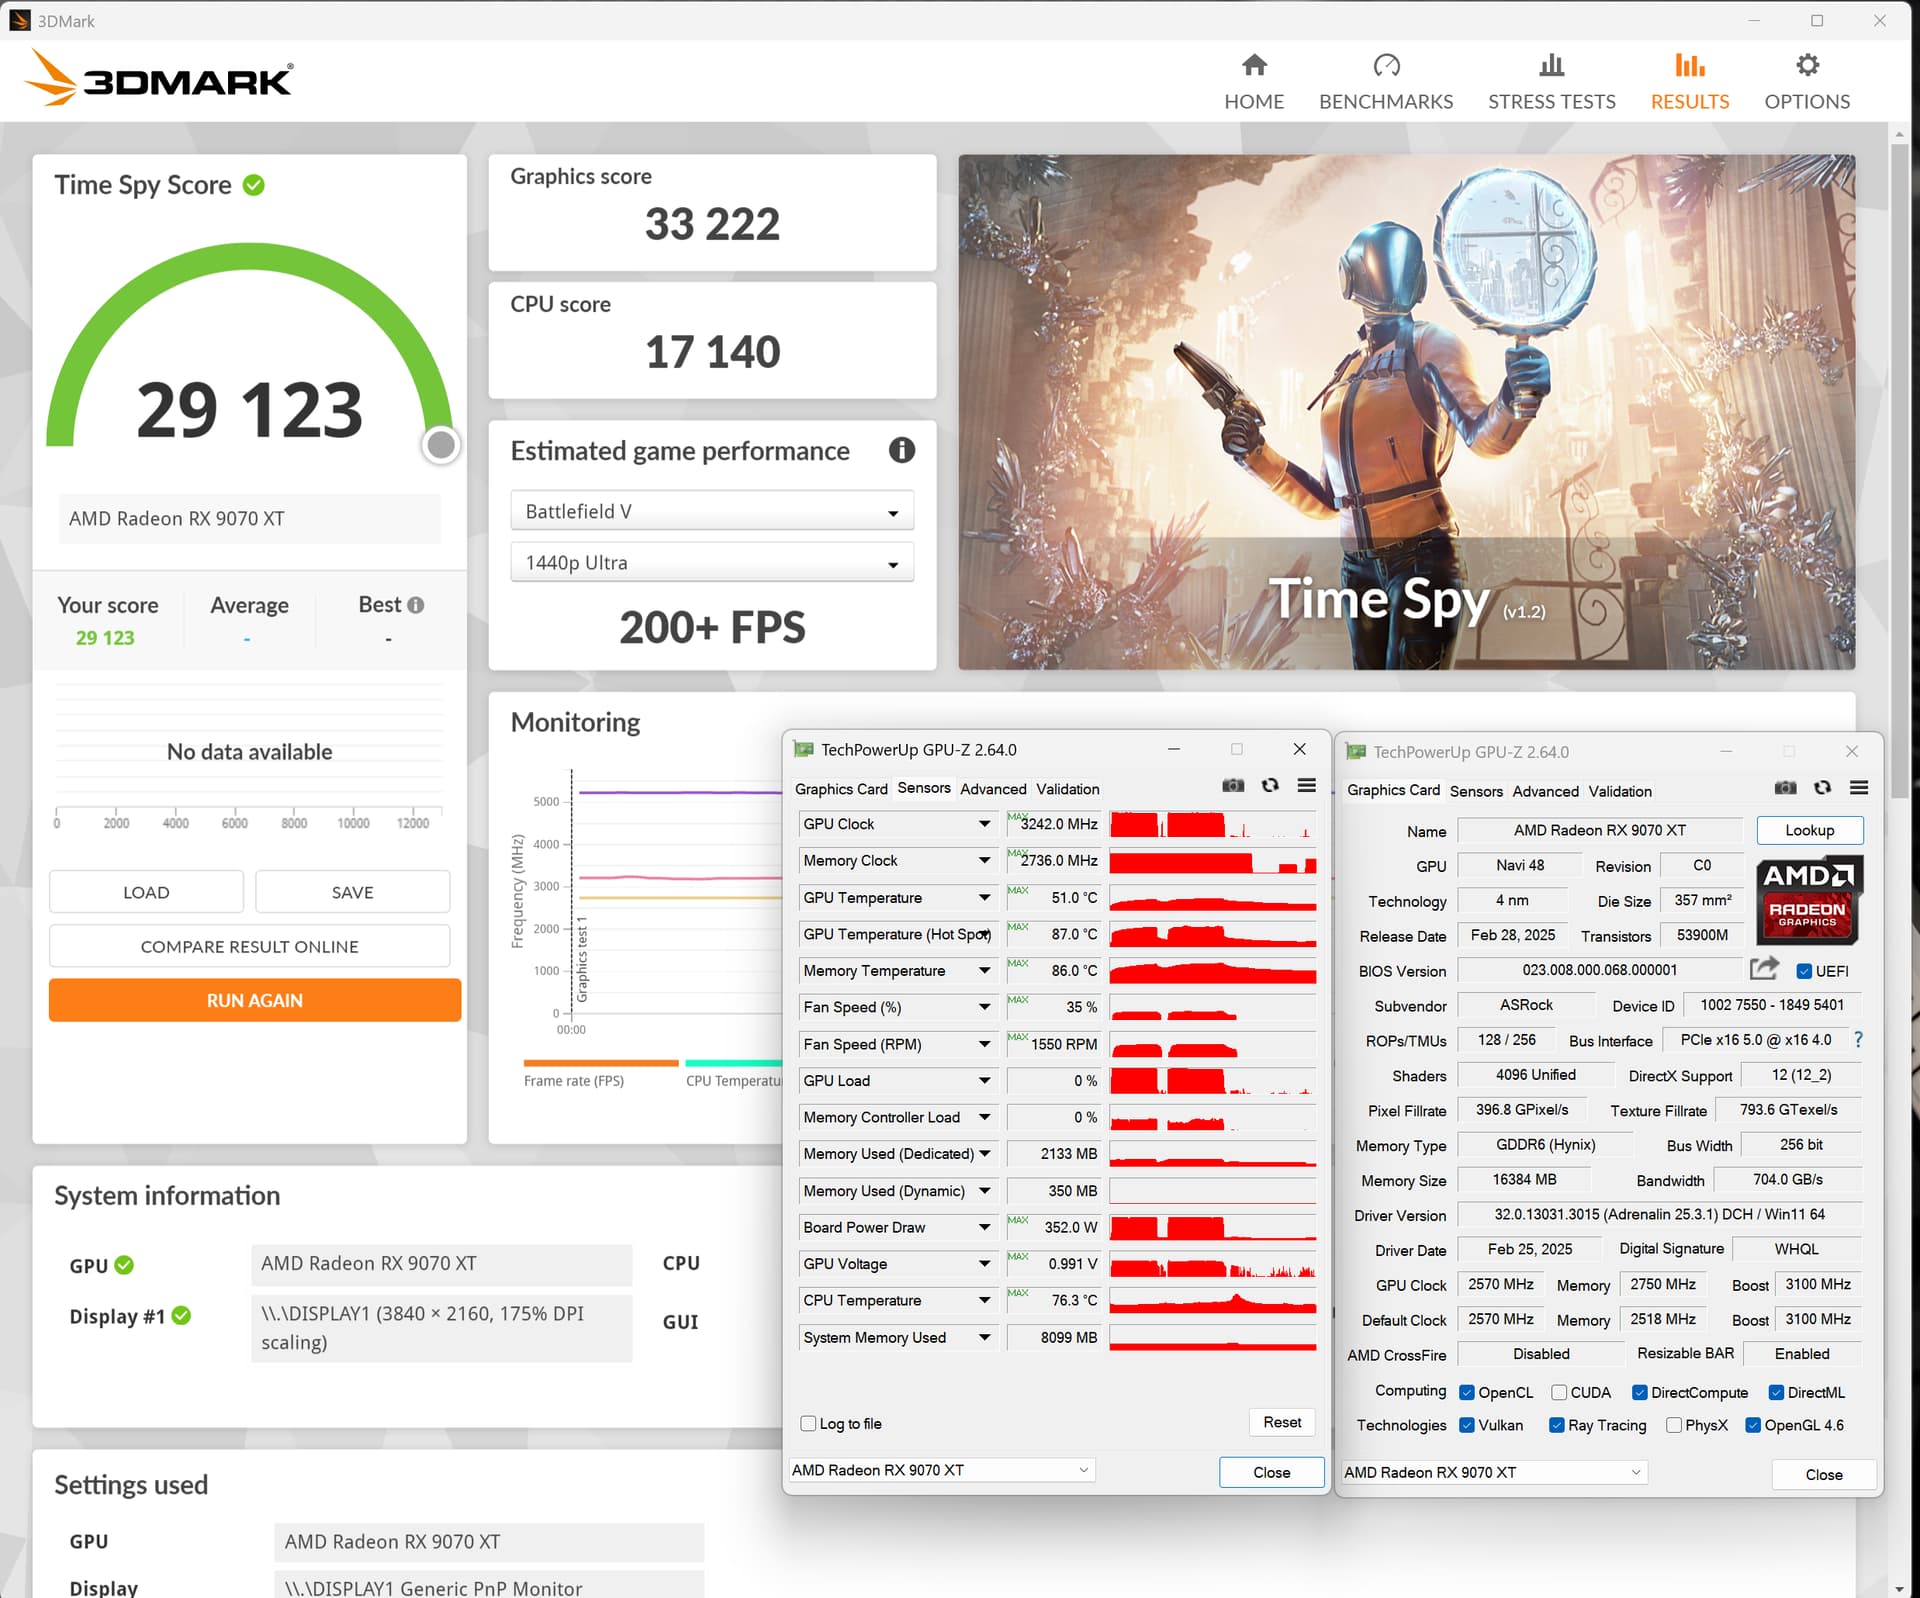Viewport: 1920px width, 1598px height.
Task: Click the Best score info icon
Action: click(x=416, y=605)
